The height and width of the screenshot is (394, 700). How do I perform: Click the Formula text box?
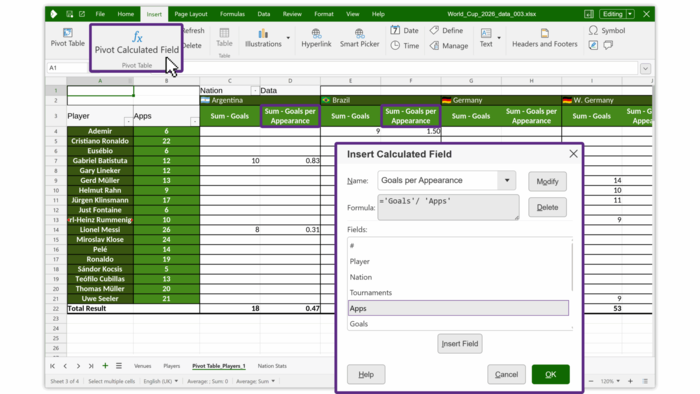pos(448,207)
